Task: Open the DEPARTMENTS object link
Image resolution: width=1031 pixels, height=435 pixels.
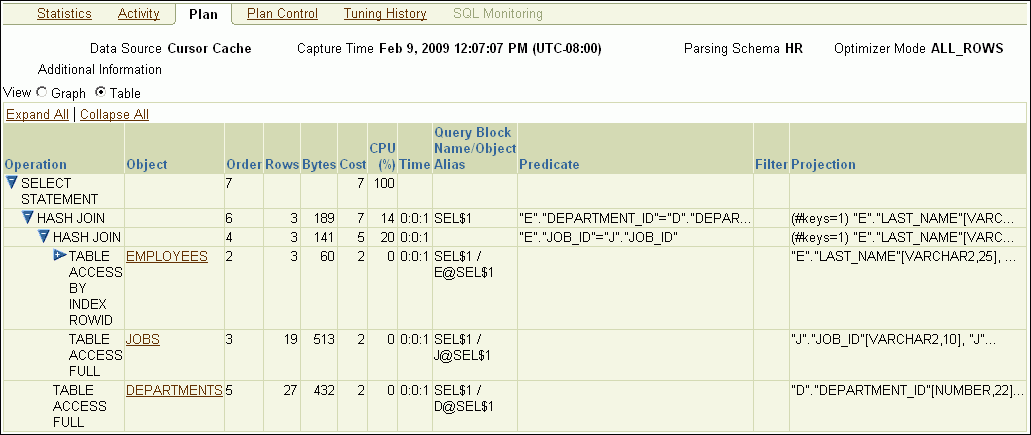Action: pos(174,389)
